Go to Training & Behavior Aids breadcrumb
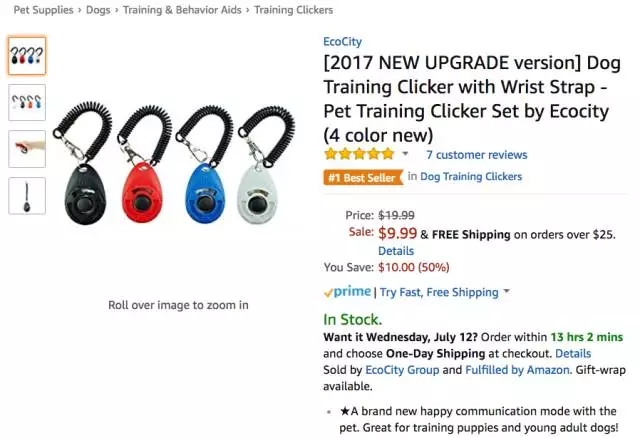 182,10
